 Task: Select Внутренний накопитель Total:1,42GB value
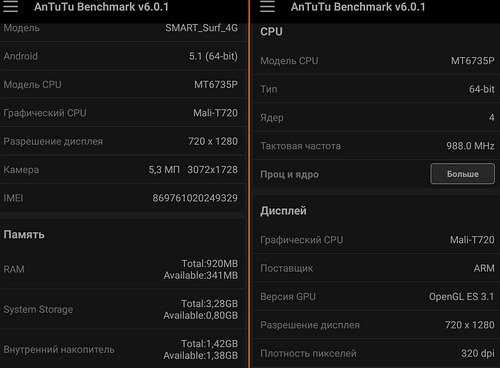209,344
